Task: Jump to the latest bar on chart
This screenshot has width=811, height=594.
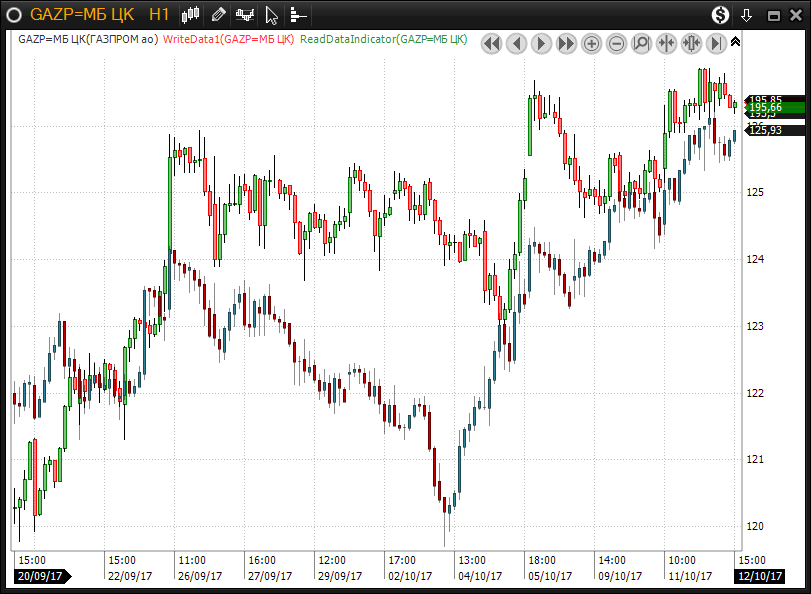Action: (716, 43)
